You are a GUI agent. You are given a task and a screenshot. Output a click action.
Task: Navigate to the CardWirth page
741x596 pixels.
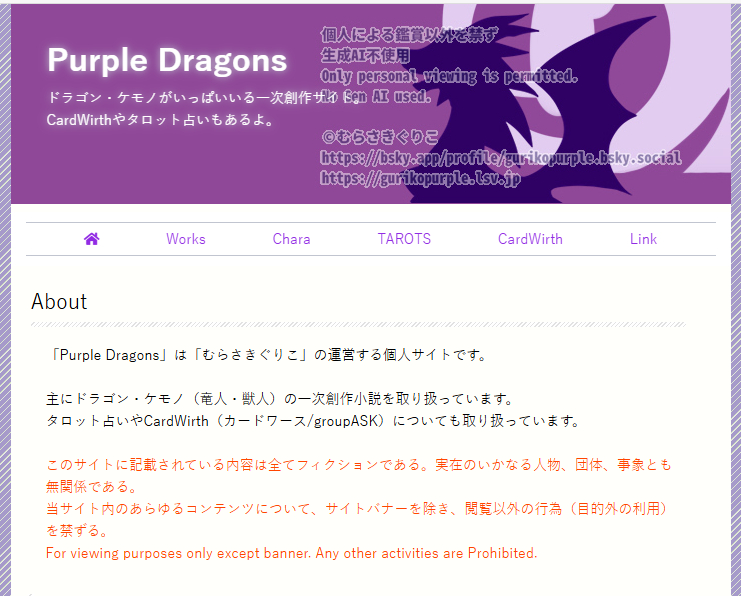530,239
